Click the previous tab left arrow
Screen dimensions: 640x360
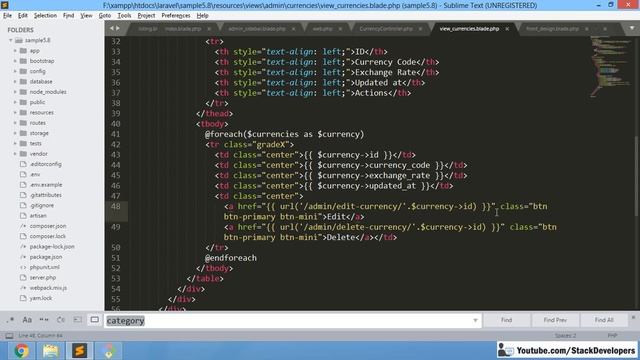[112, 28]
